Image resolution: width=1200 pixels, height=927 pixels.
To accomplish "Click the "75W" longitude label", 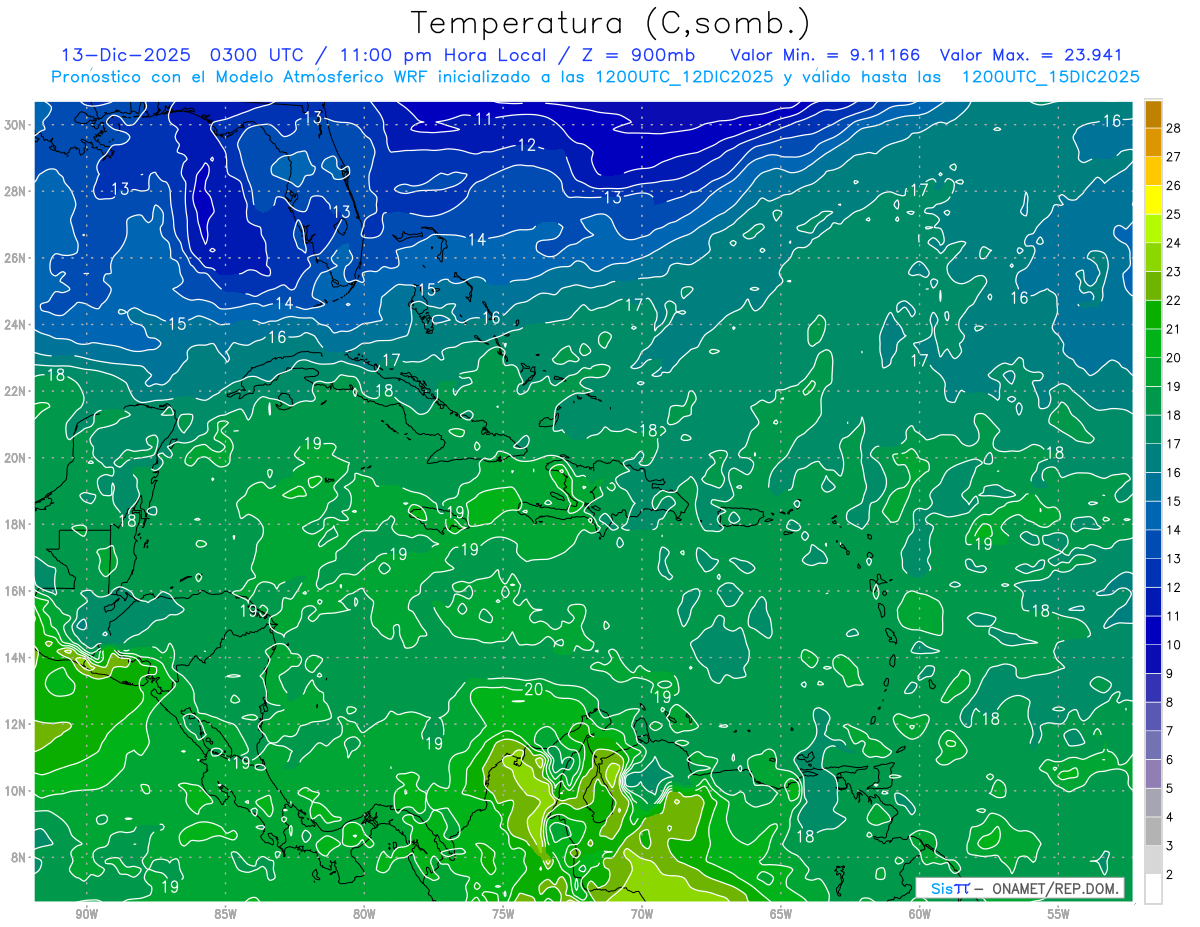I will [503, 914].
